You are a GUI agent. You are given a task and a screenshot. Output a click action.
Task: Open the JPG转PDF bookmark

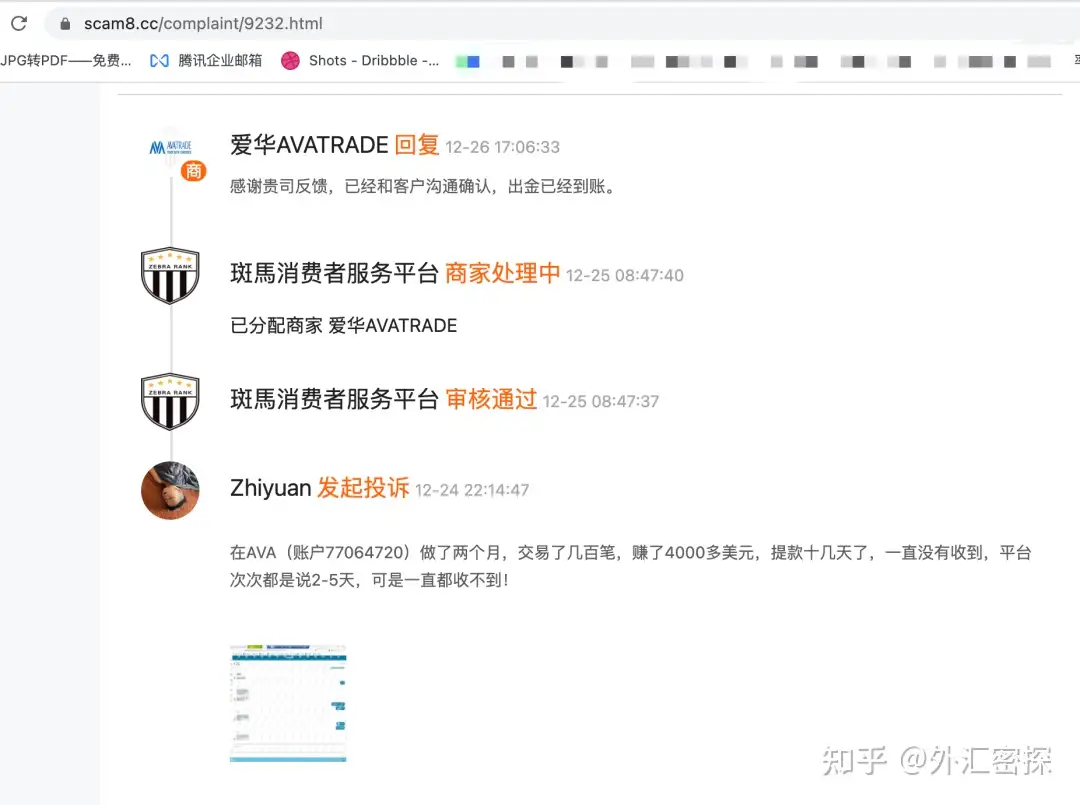[x=65, y=61]
